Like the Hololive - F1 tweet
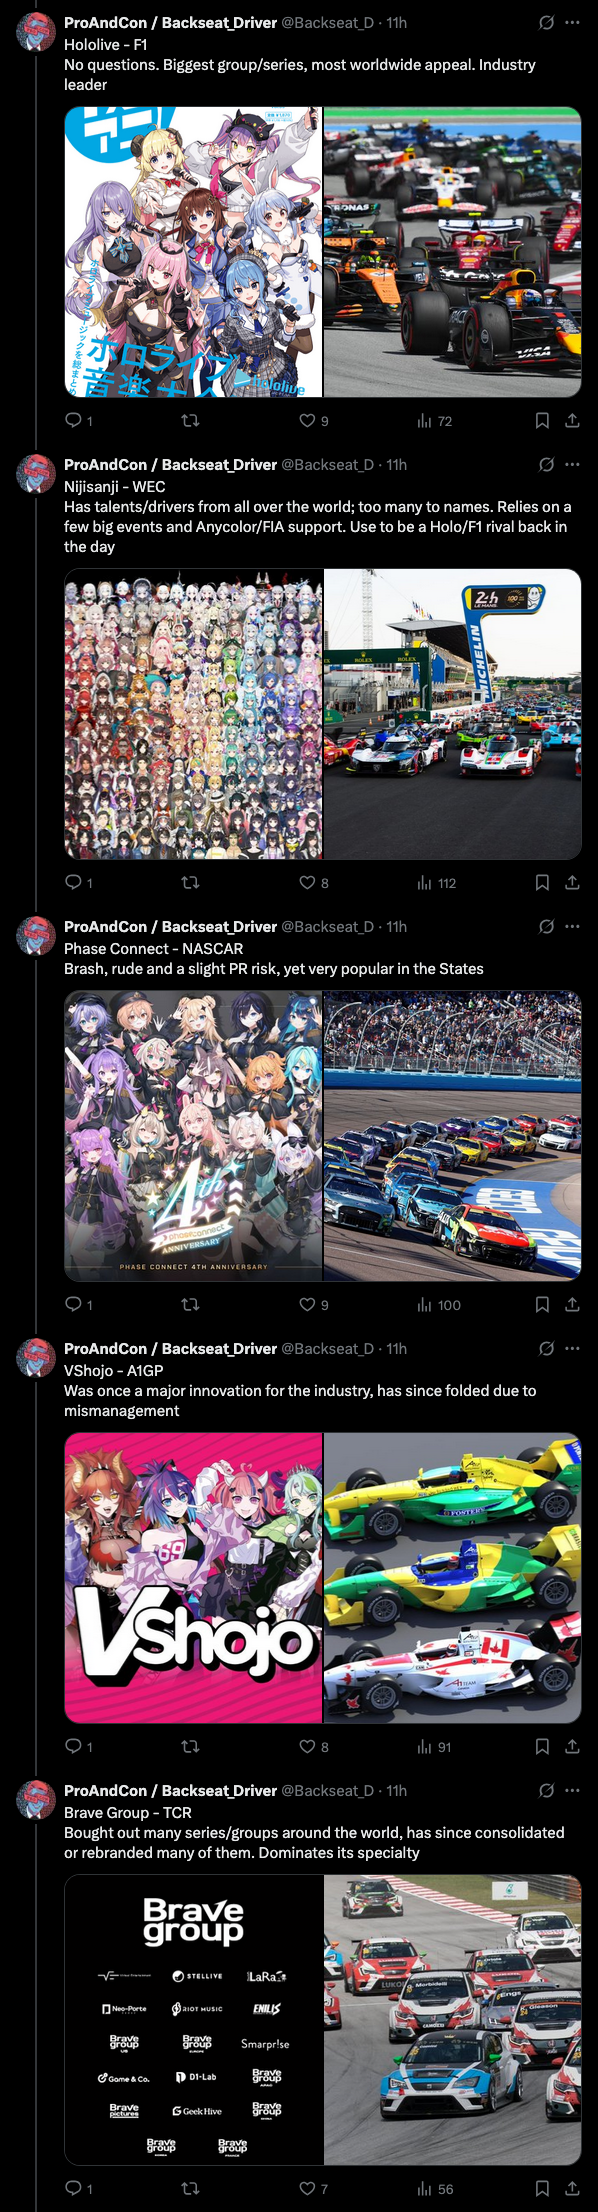The width and height of the screenshot is (598, 2212). [x=307, y=421]
